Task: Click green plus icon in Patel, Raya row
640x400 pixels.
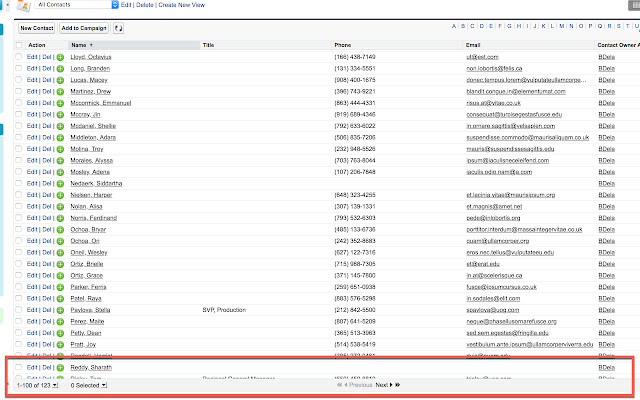Action: (x=60, y=298)
